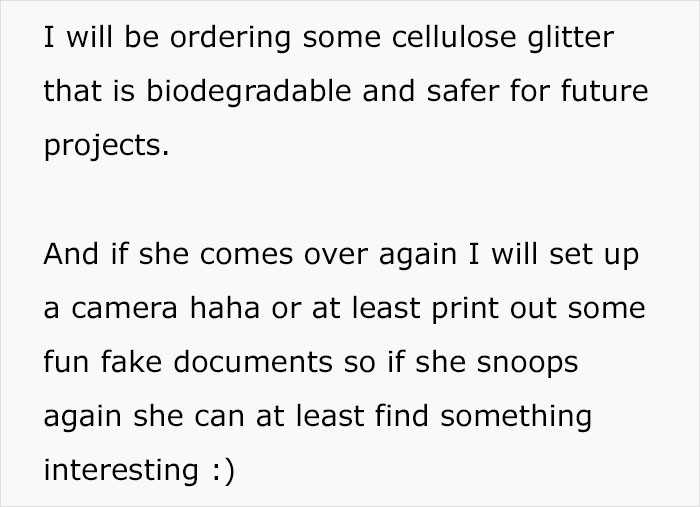Click the word "And" starting second paragraph
700x507 pixels.
pyautogui.click(x=71, y=254)
